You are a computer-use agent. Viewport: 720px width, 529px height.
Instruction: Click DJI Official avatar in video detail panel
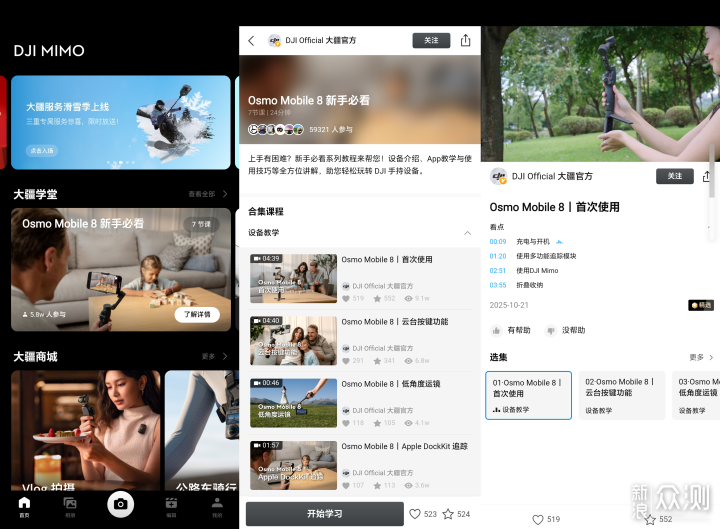(499, 176)
